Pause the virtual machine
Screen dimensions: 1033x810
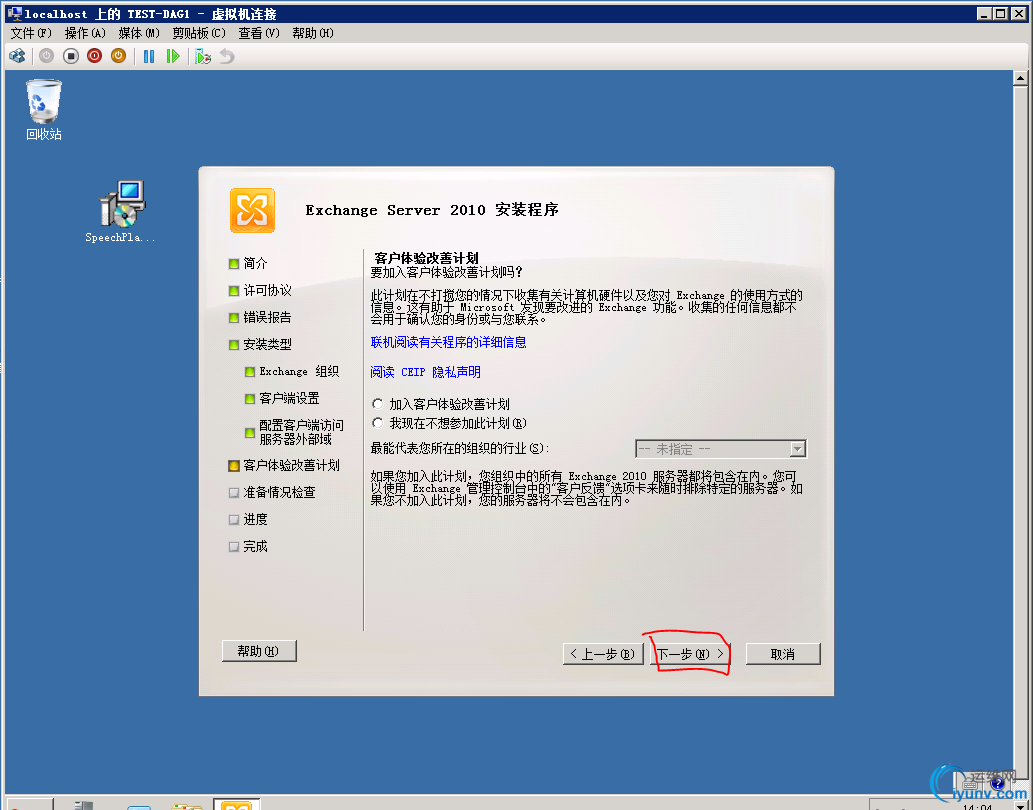pyautogui.click(x=149, y=57)
